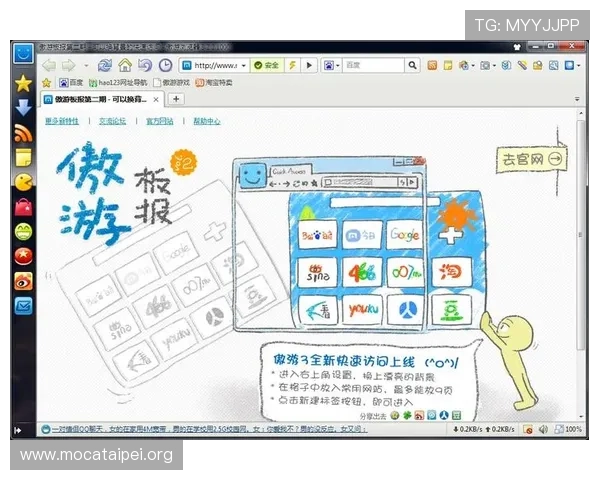The width and height of the screenshot is (600, 480).
Task: Go back with the Back arrow
Action: tap(49, 65)
